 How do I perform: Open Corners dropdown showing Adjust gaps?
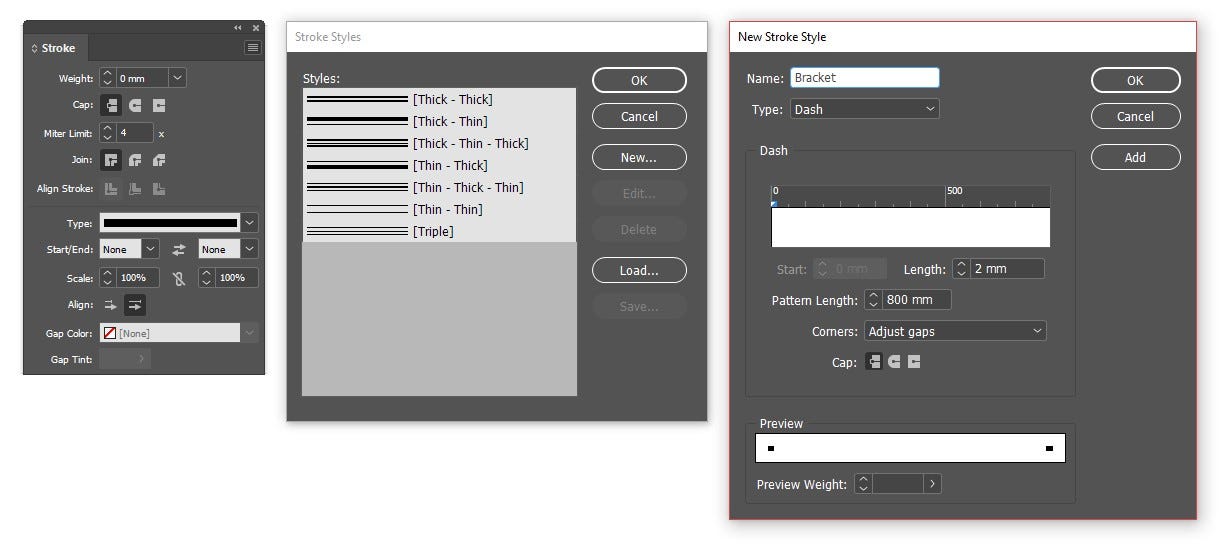(x=955, y=331)
